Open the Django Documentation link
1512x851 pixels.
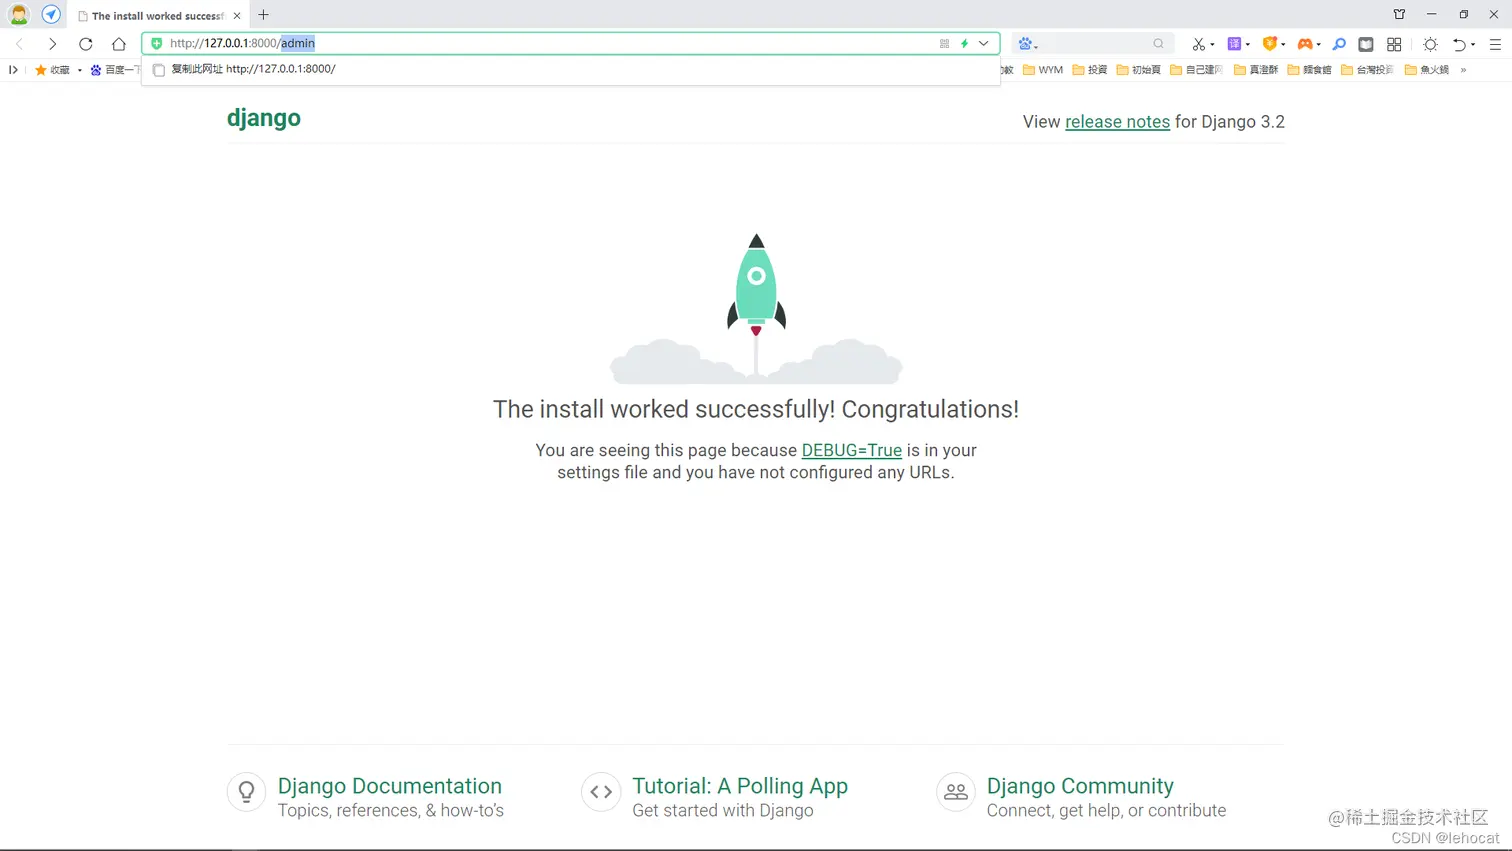pos(390,786)
